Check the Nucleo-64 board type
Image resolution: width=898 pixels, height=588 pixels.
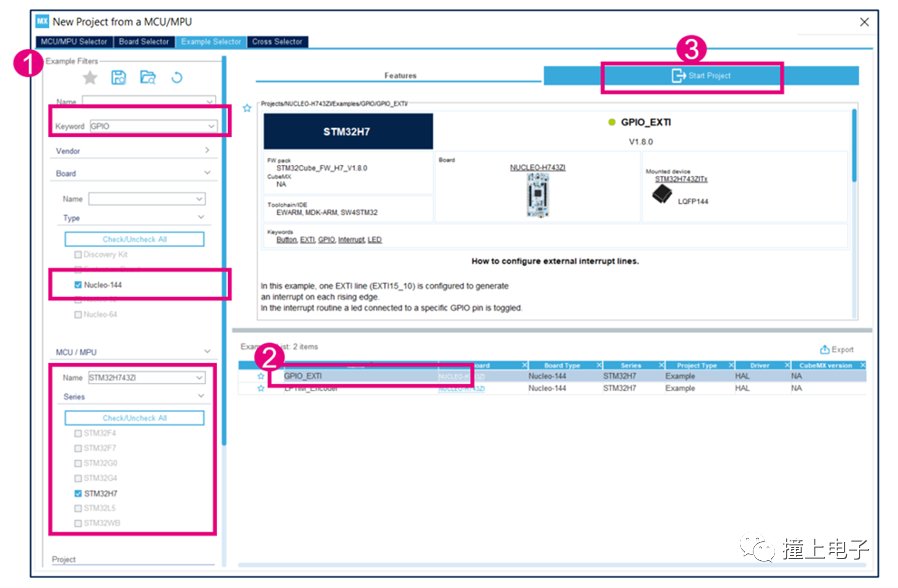[x=78, y=314]
